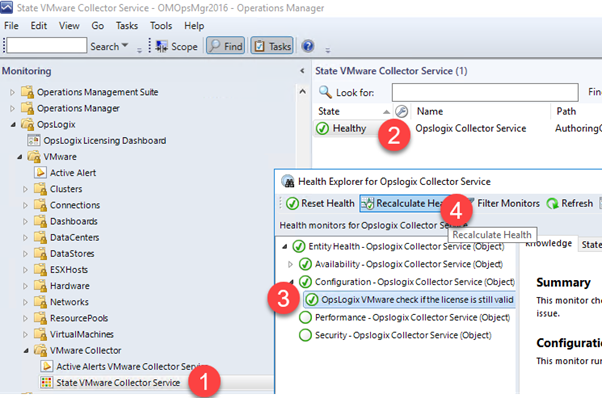Open Active Alerts VMware Collector Service view

click(x=132, y=367)
